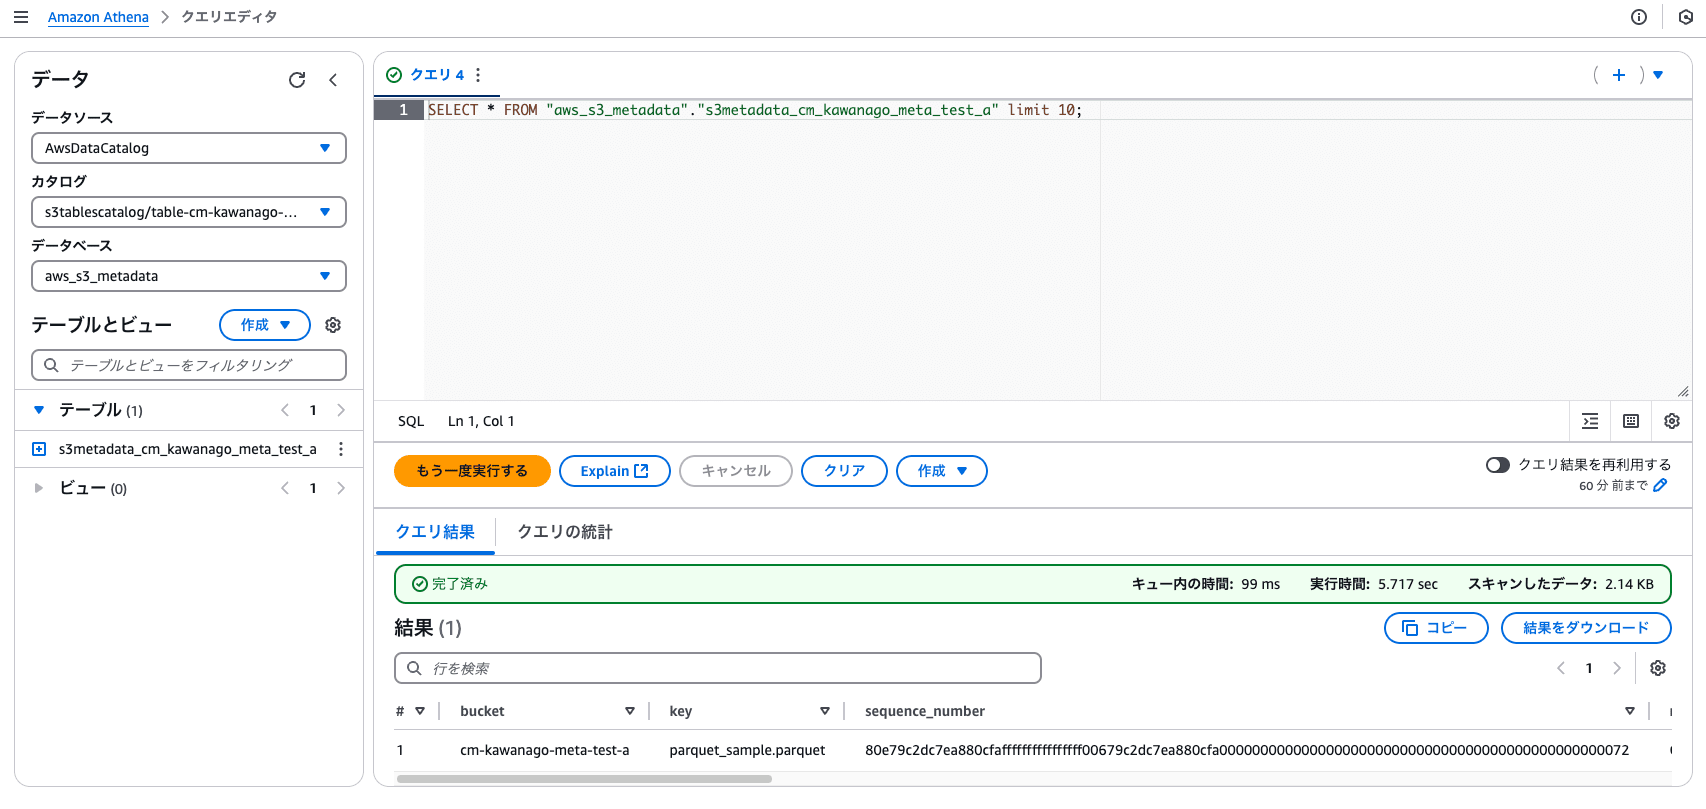The height and width of the screenshot is (809, 1706).
Task: Click the クリア button
Action: click(x=844, y=471)
